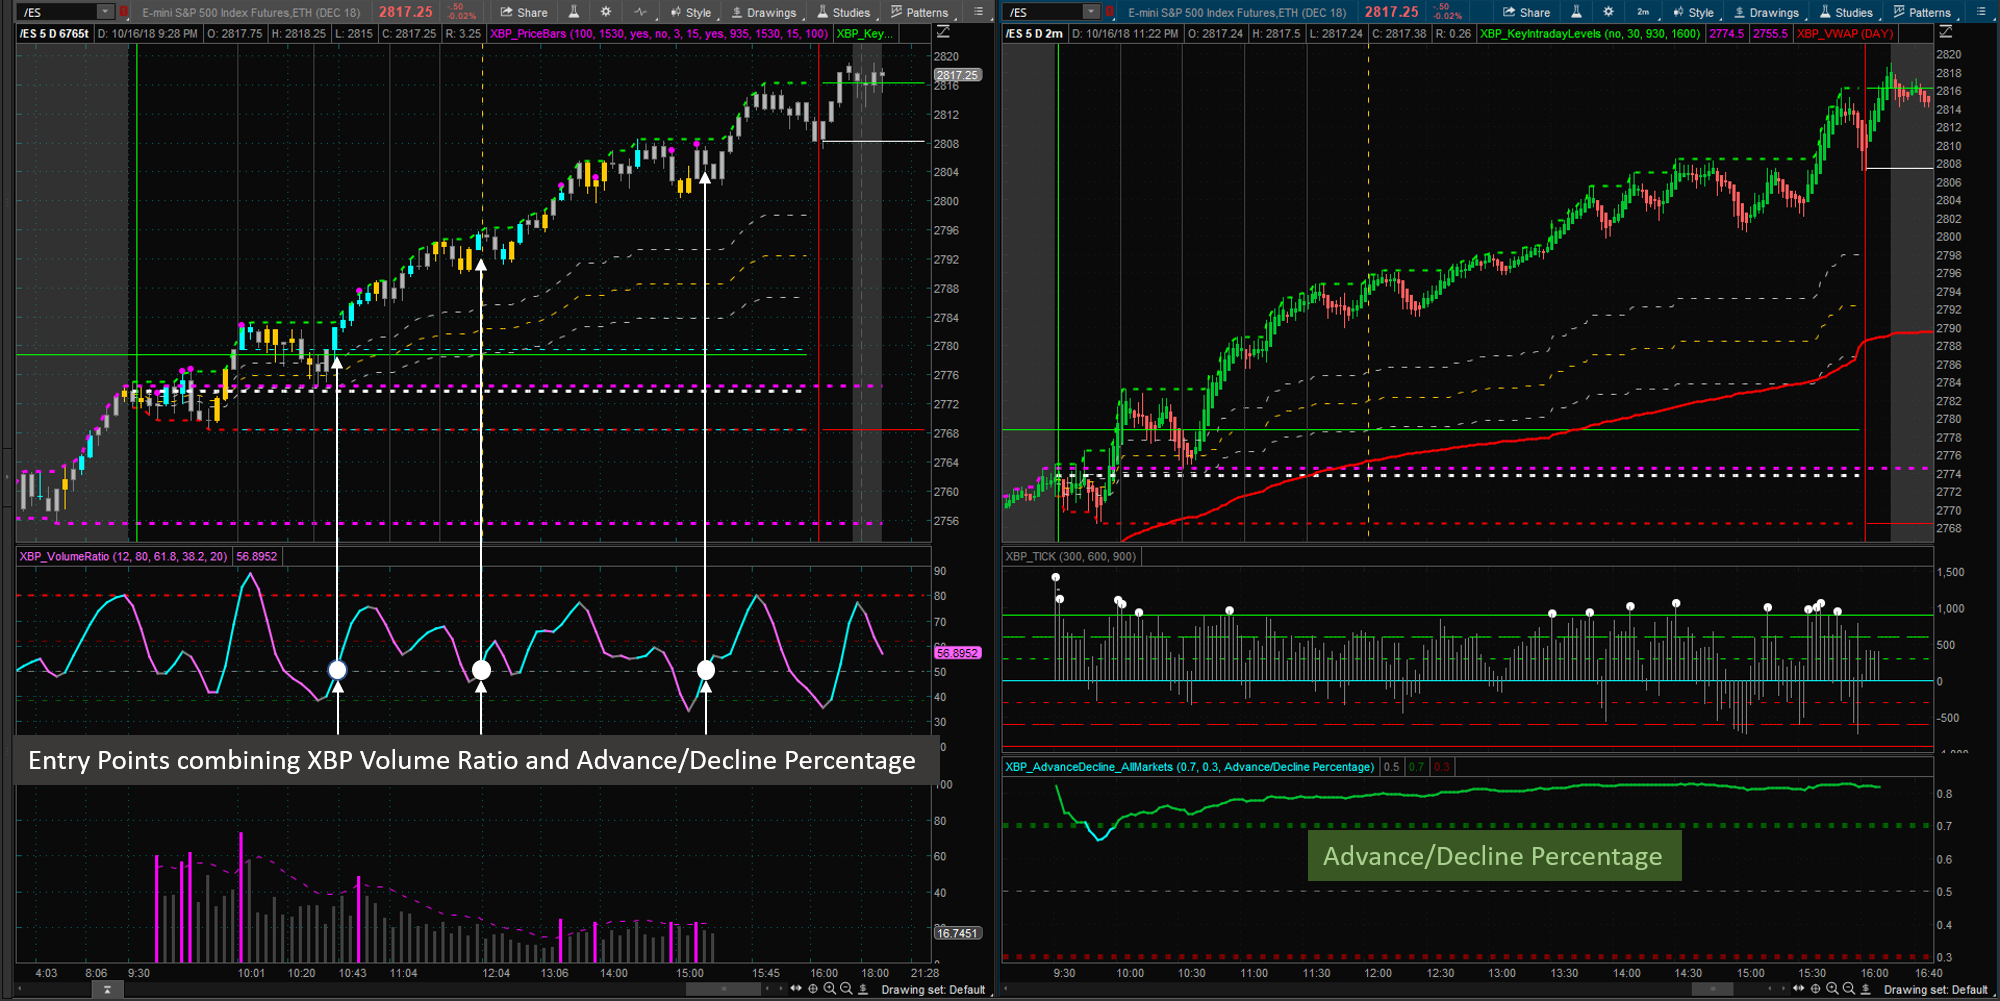
Task: Click the crosshair pan icon below left chart
Action: pyautogui.click(x=812, y=989)
